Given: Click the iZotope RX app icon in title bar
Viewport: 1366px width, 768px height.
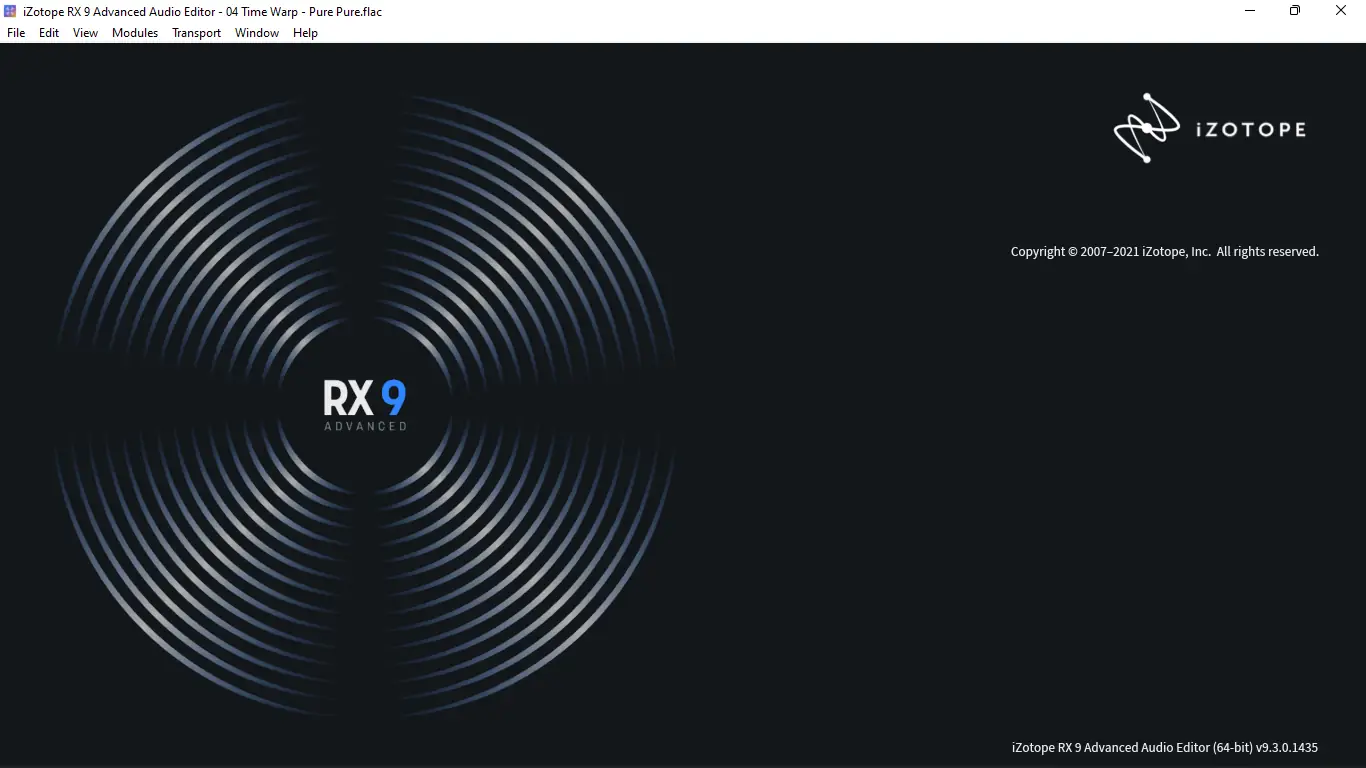Looking at the screenshot, I should pos(11,11).
